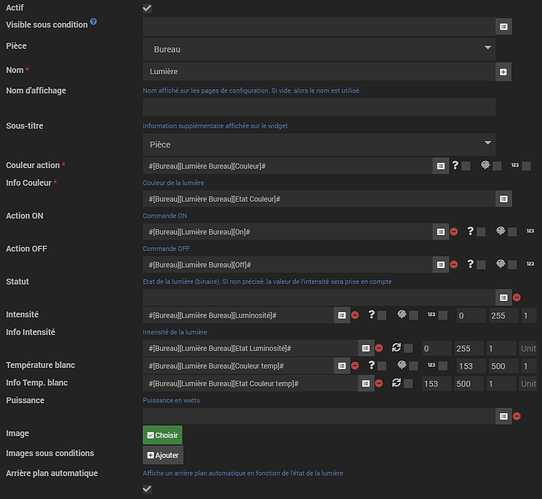Click the Nom d'affichage text field
542x499 pixels.
coord(319,107)
